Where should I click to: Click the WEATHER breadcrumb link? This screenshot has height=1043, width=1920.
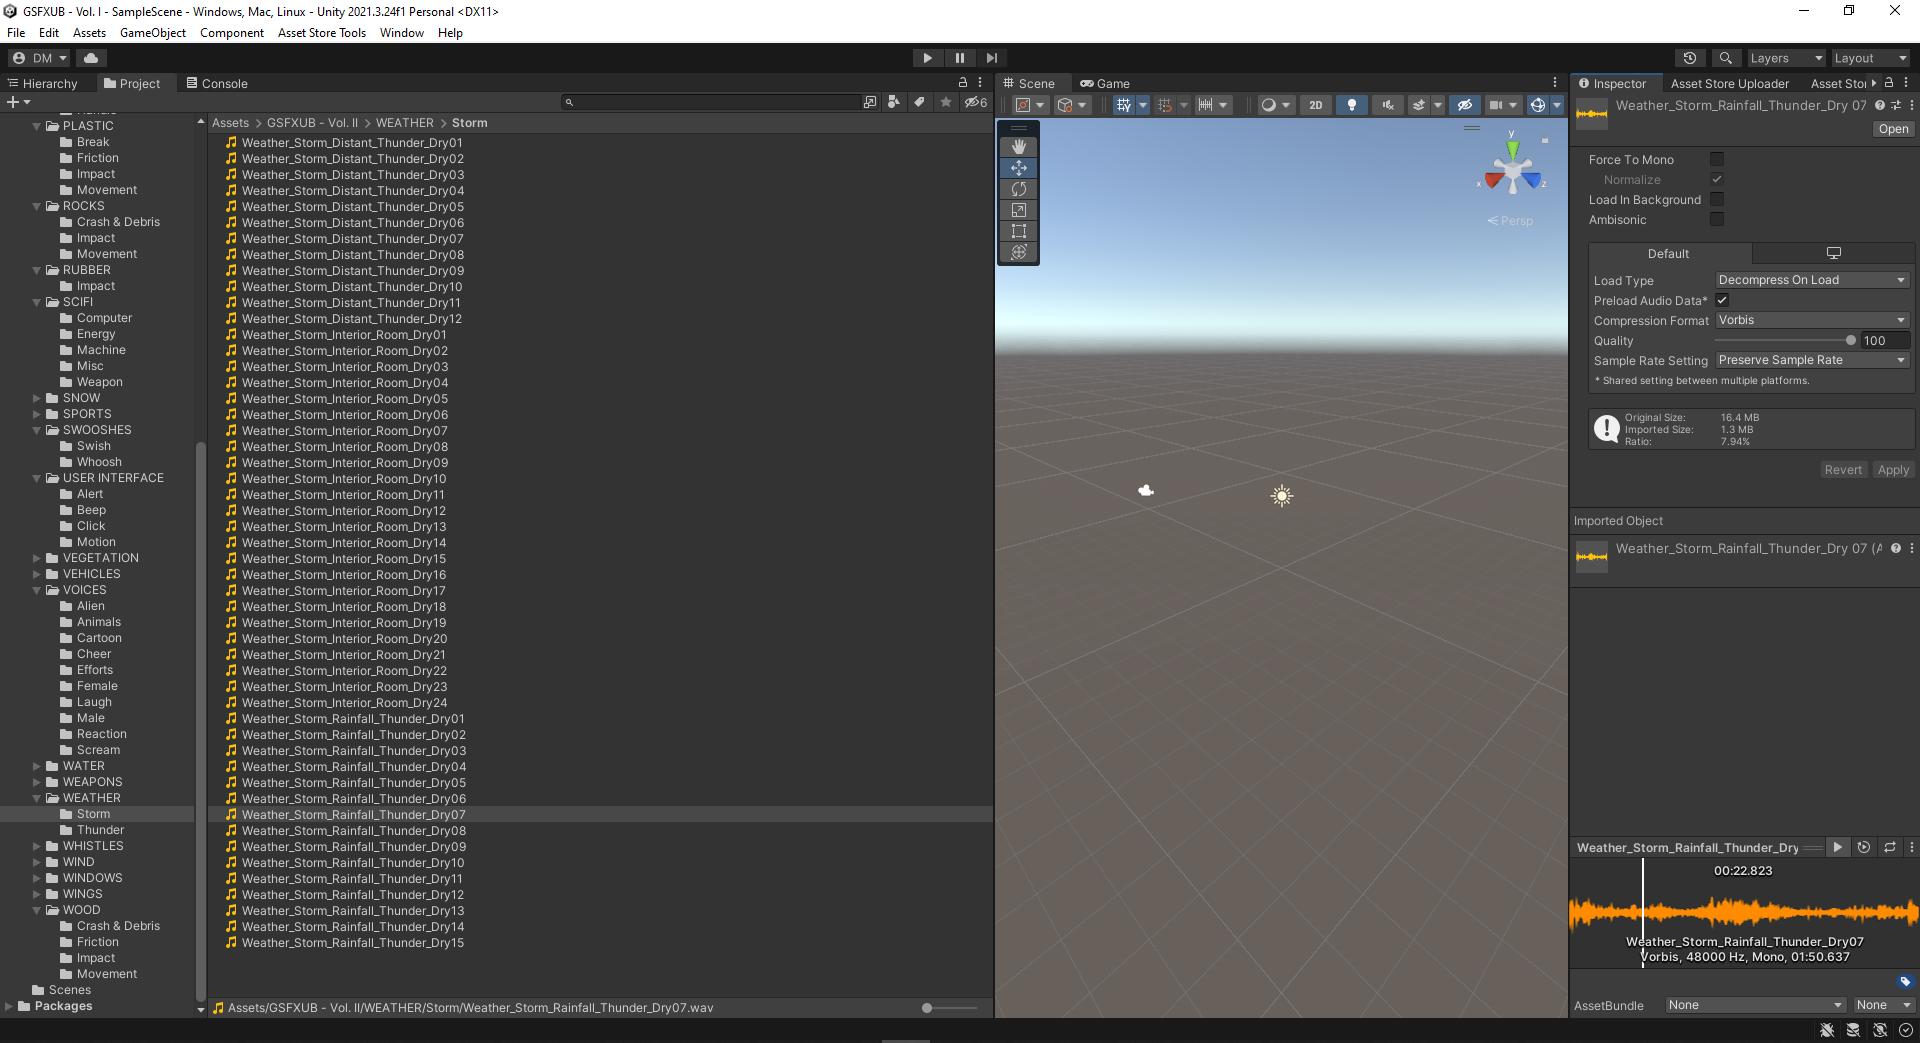(405, 123)
